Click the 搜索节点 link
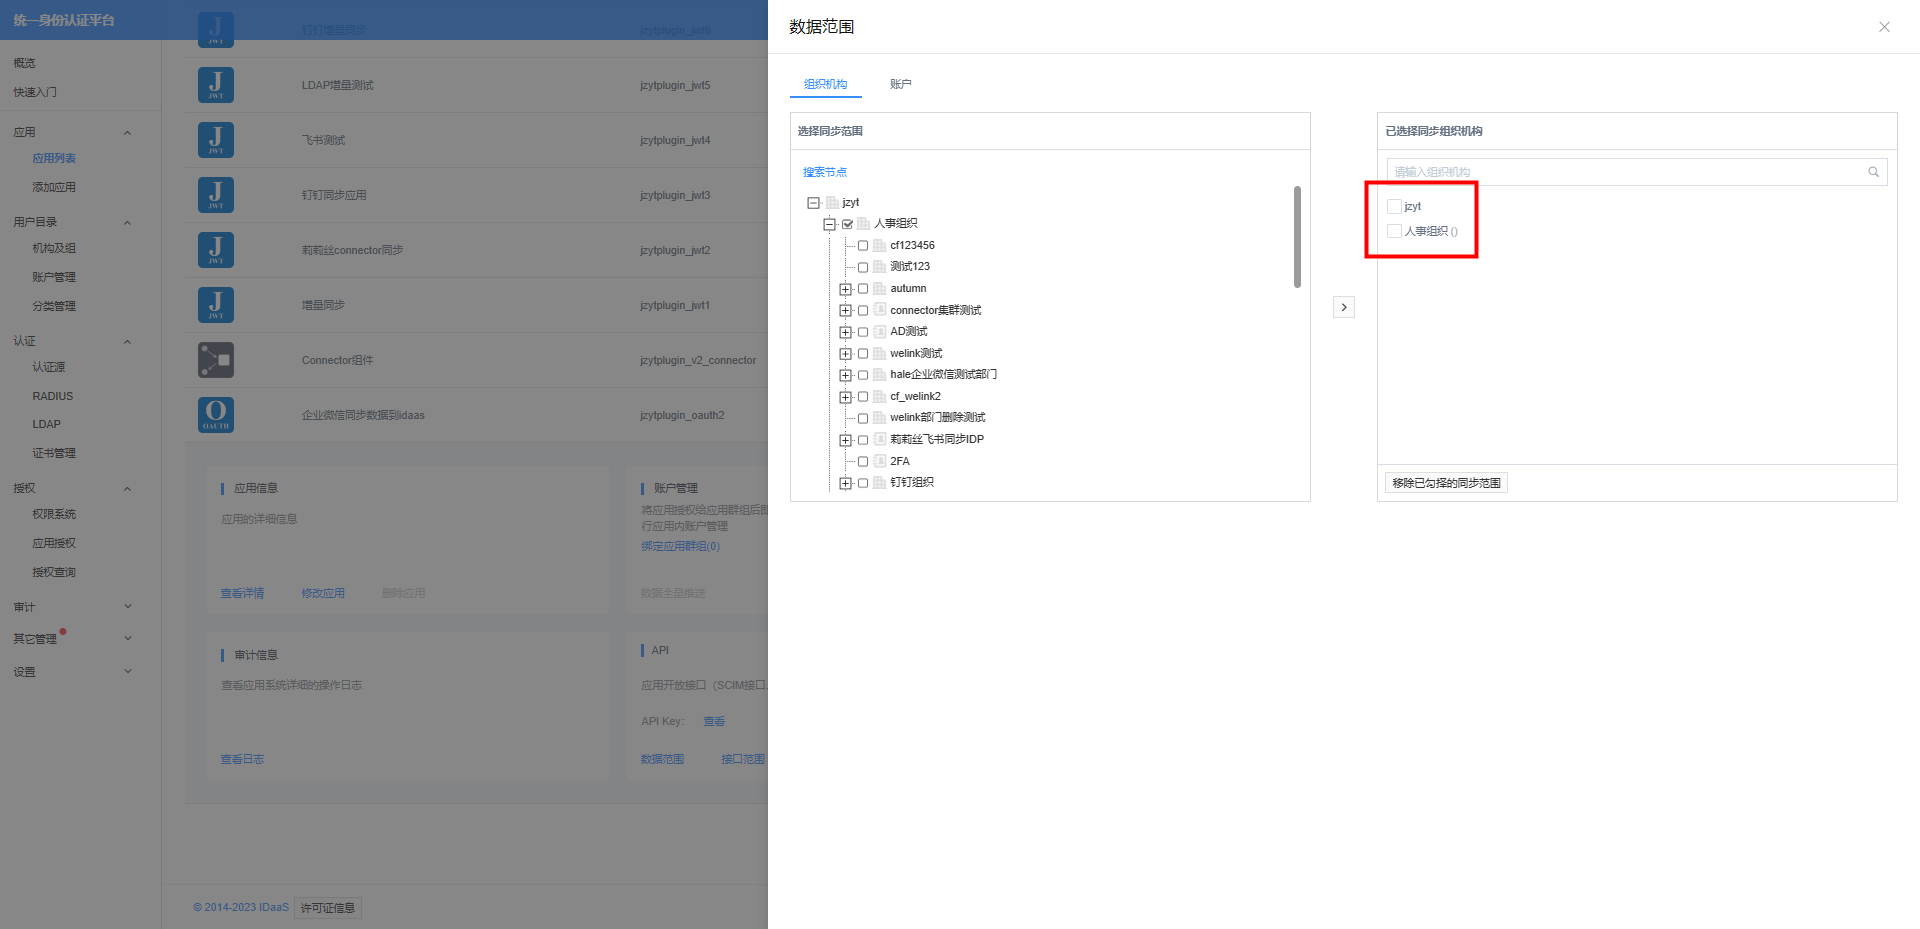1920x929 pixels. (x=825, y=172)
